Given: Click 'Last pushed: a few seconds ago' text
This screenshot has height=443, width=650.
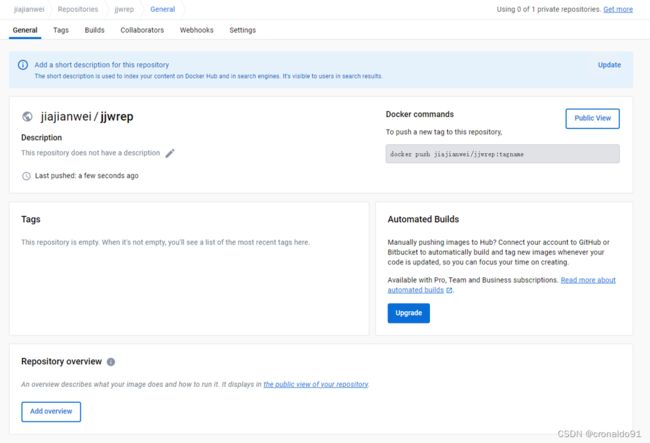Looking at the screenshot, I should 87,176.
